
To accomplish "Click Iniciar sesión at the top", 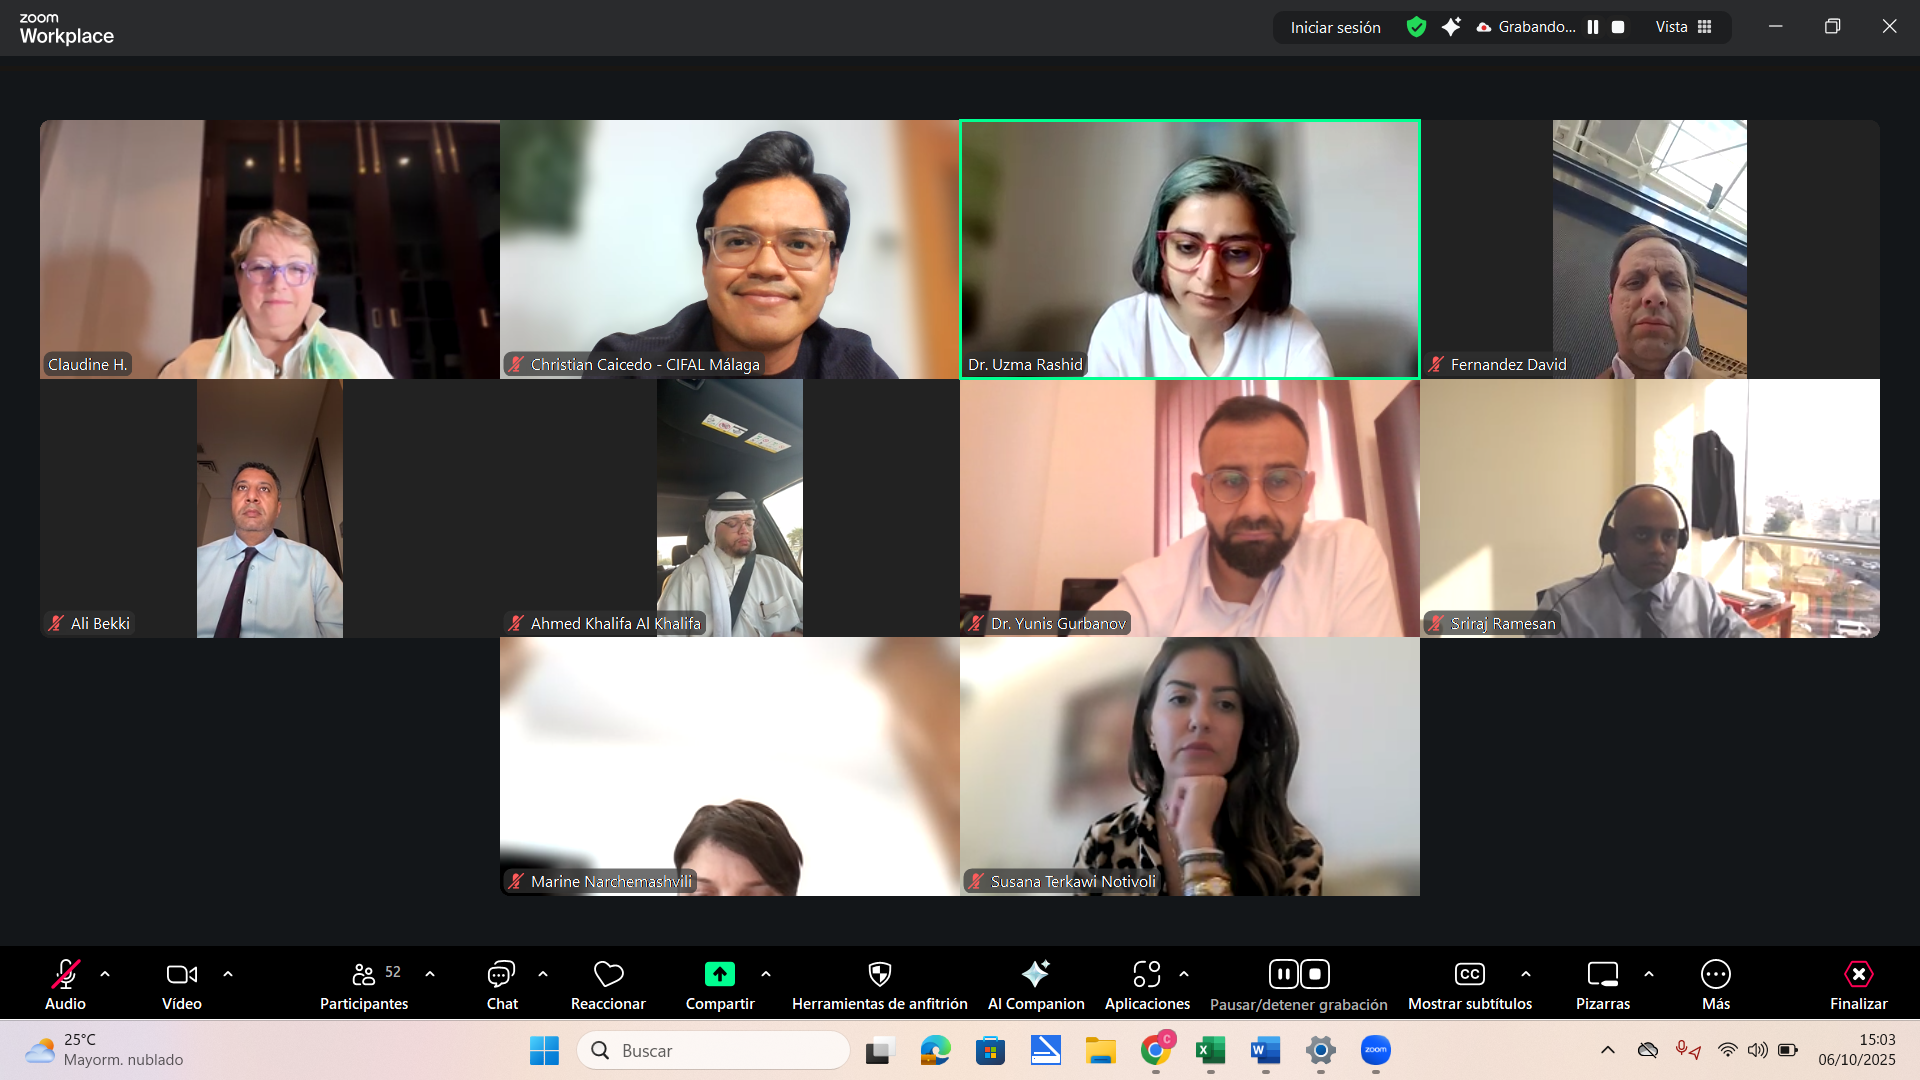I will pyautogui.click(x=1335, y=27).
